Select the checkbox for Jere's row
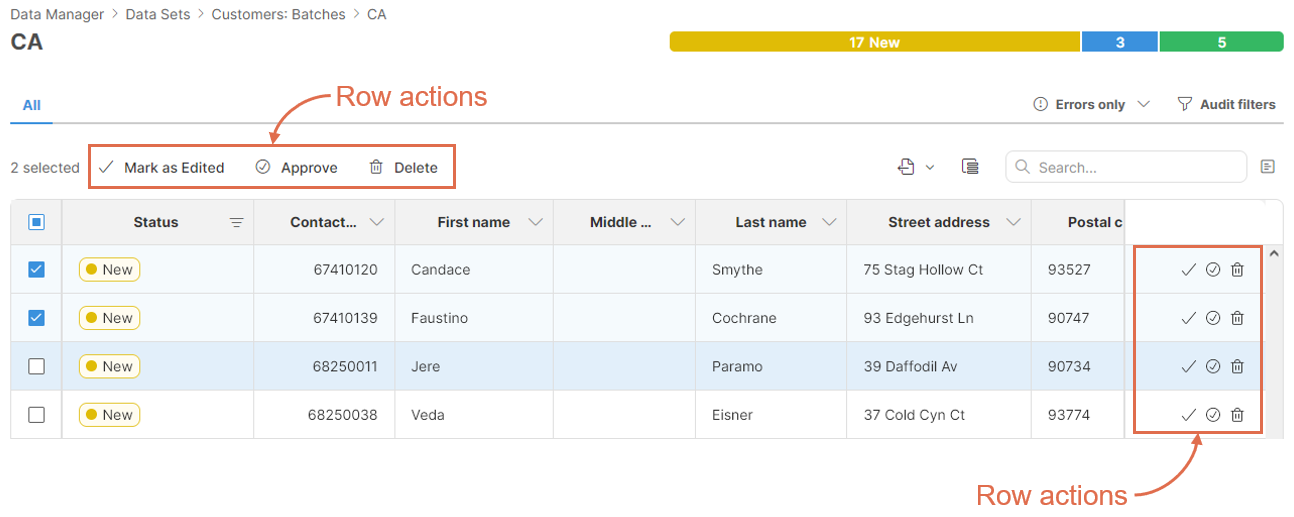 (37, 367)
